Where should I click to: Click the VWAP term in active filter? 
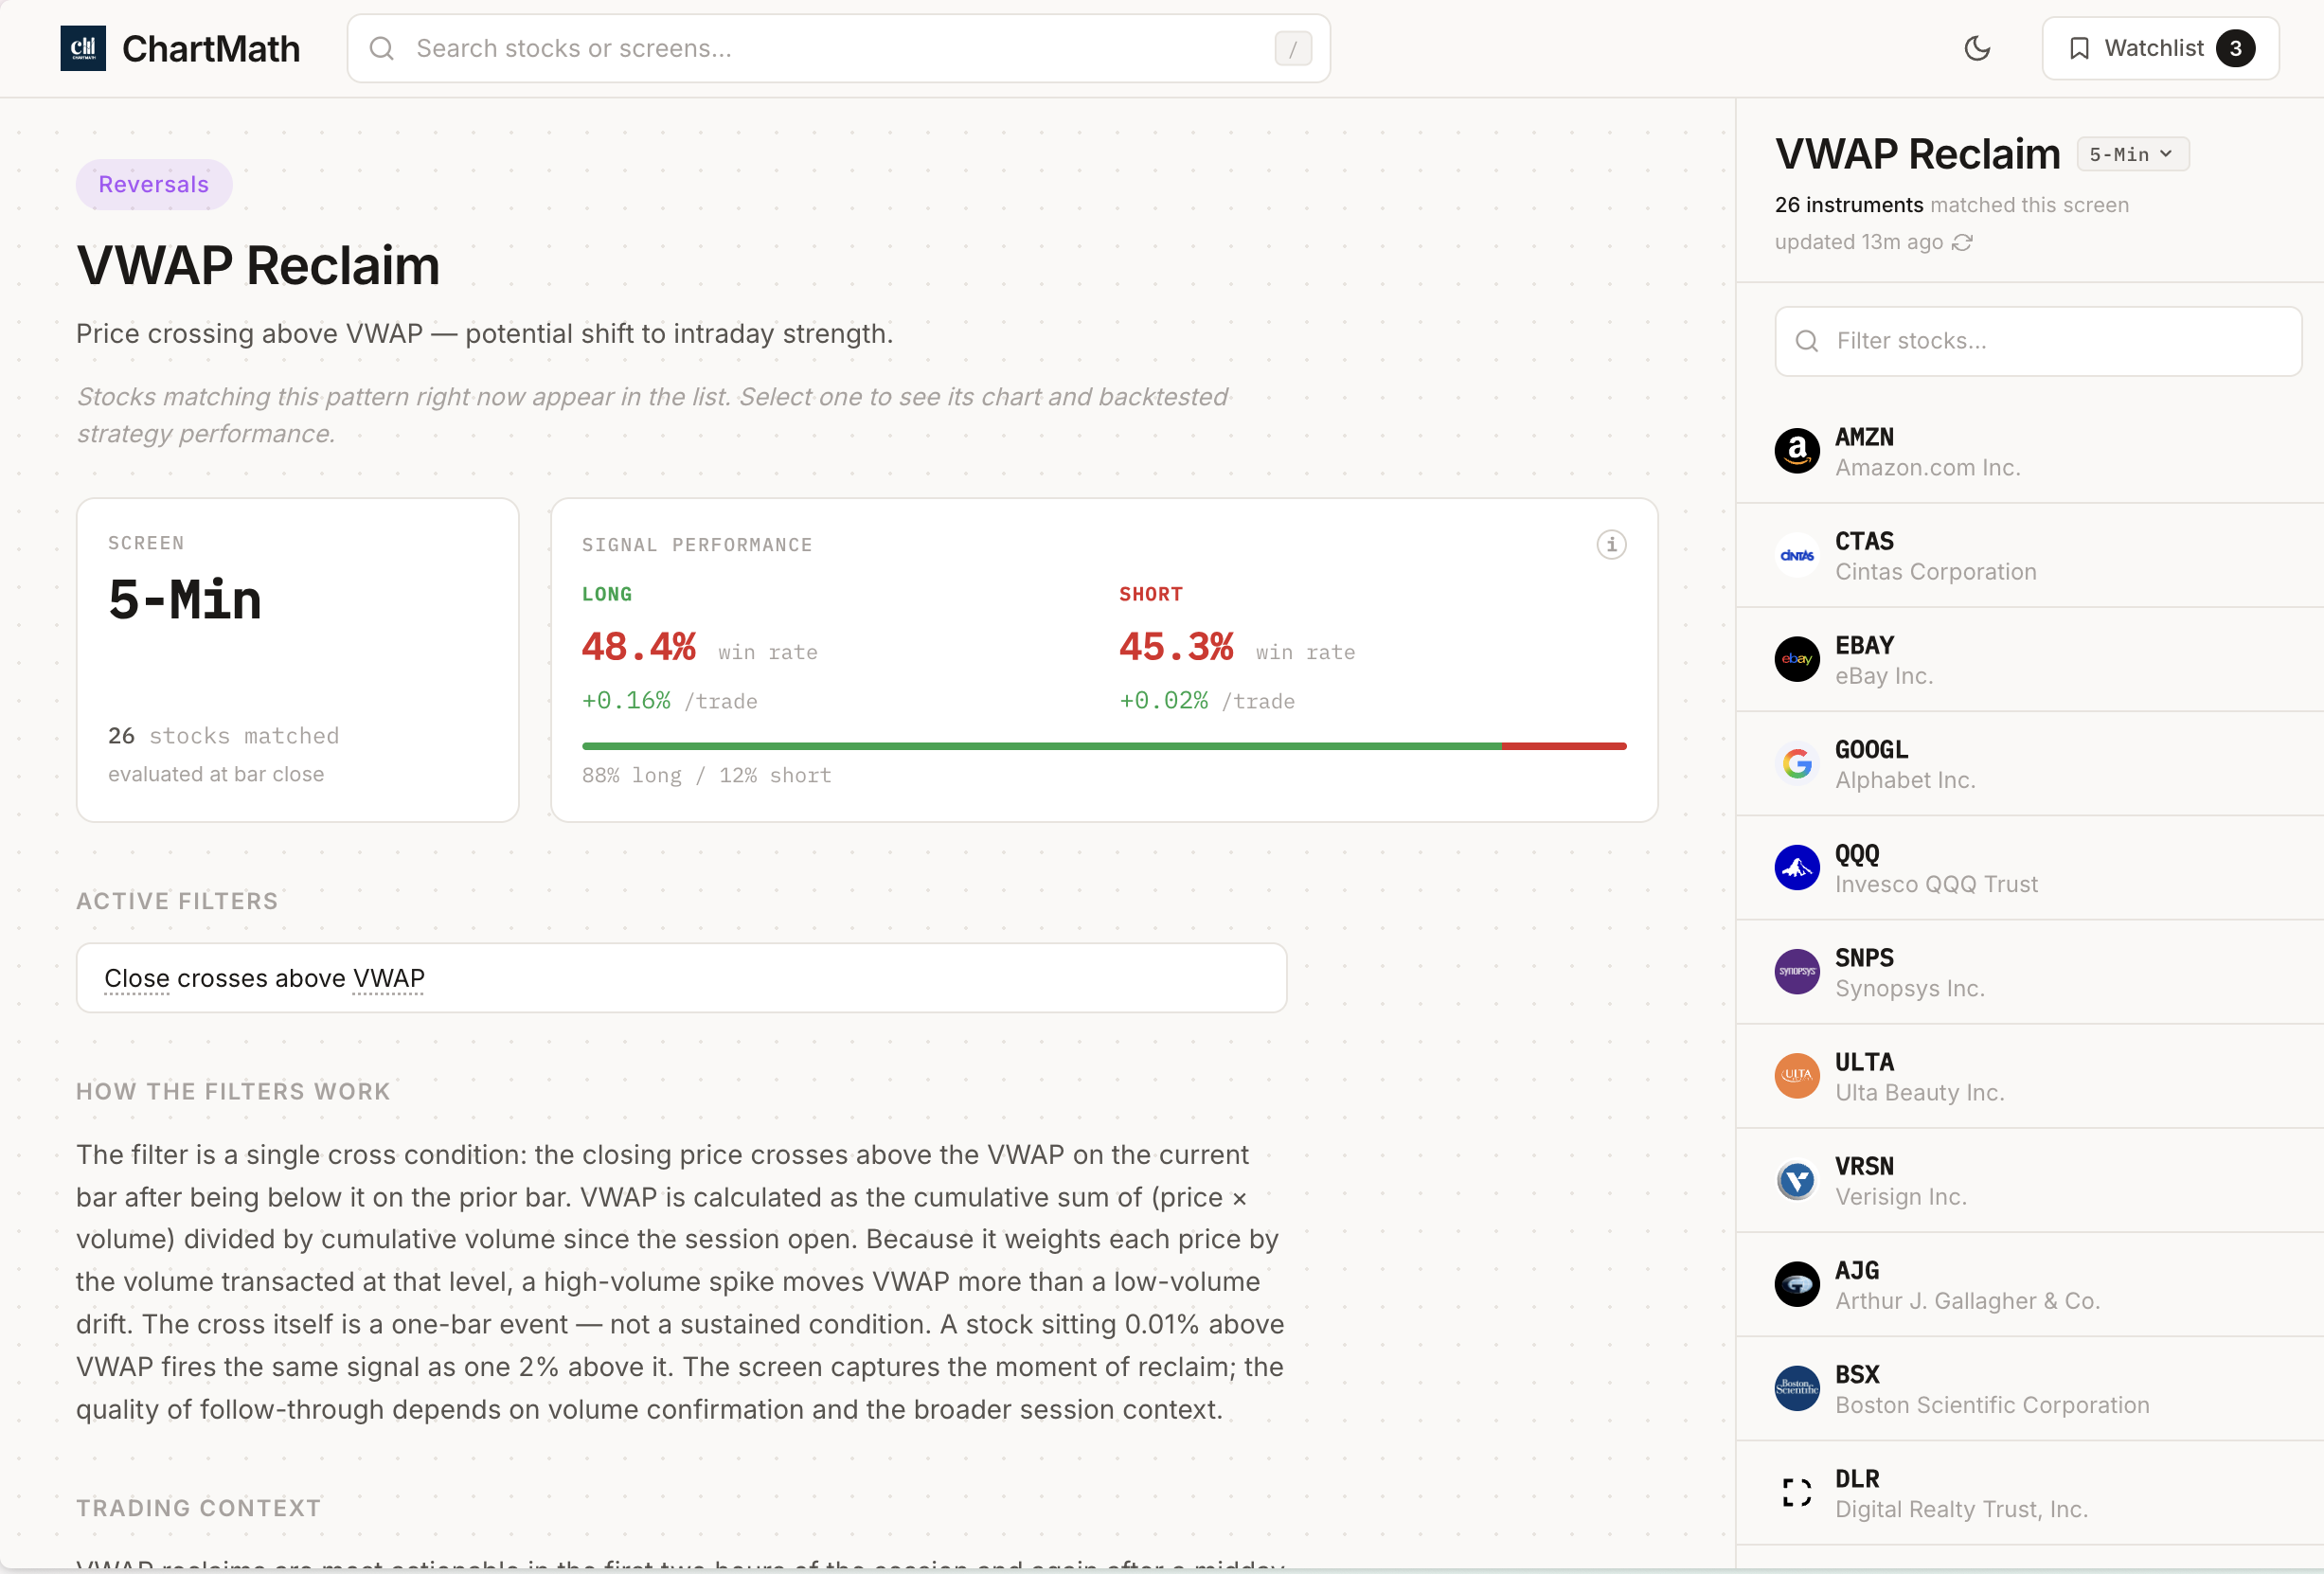(x=388, y=978)
